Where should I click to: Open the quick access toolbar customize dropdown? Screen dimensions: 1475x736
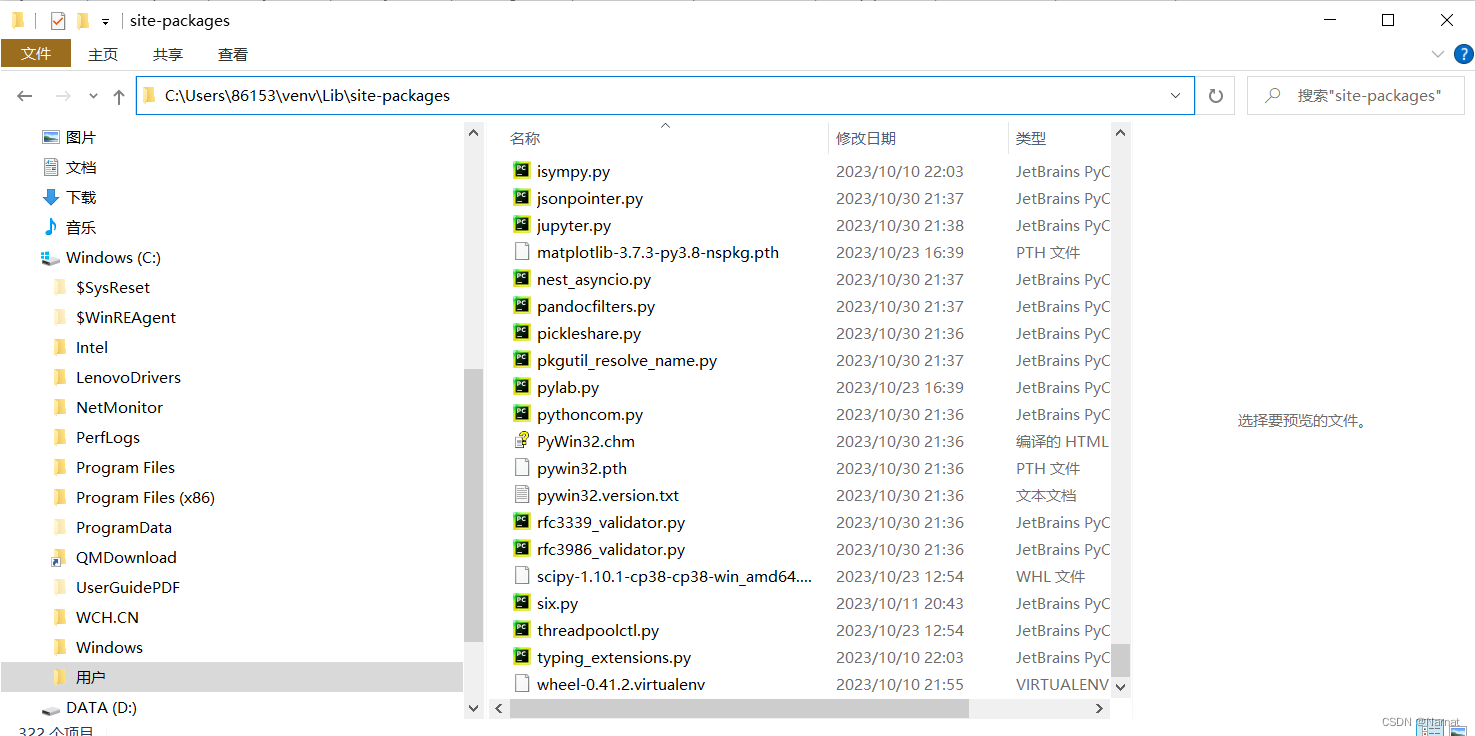(x=105, y=21)
